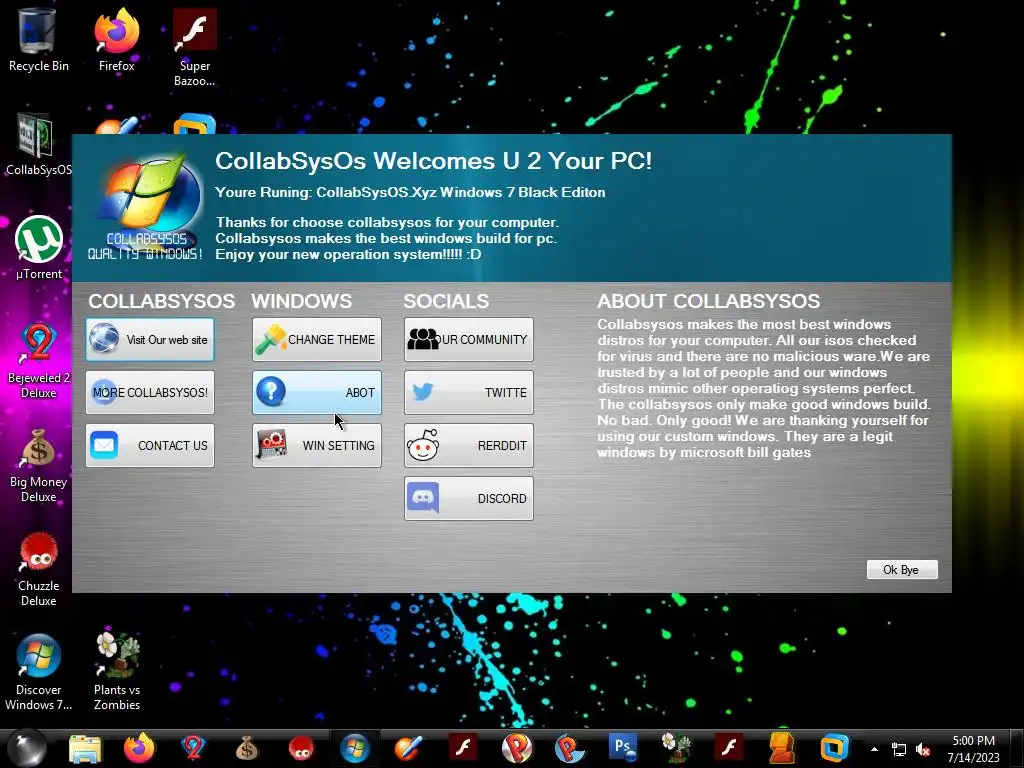
Task: Click the red Chuzzle taskbar icon
Action: click(x=301, y=748)
